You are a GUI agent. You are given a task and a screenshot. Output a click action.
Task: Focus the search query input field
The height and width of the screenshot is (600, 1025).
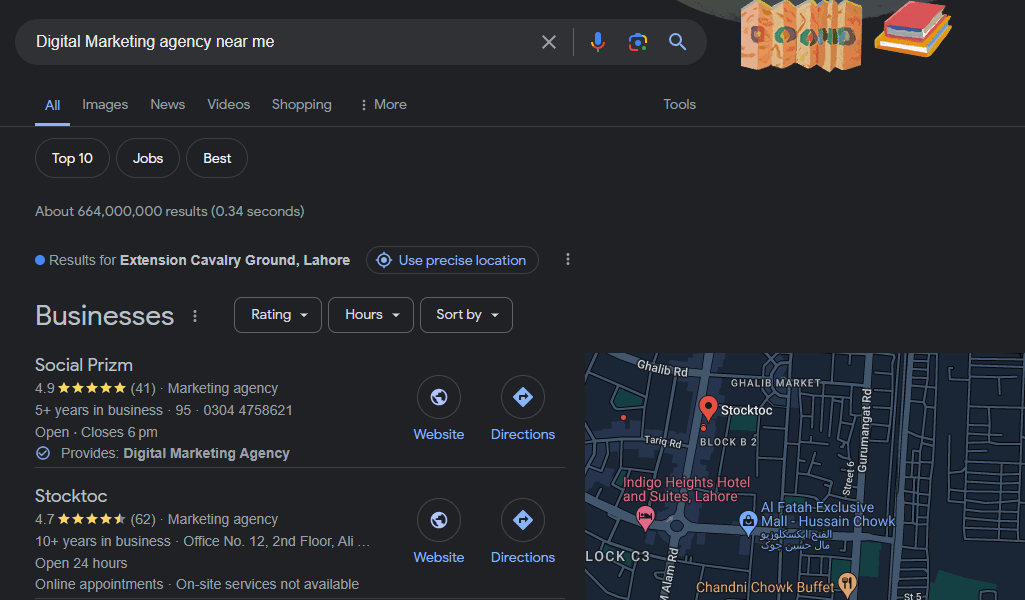point(281,42)
